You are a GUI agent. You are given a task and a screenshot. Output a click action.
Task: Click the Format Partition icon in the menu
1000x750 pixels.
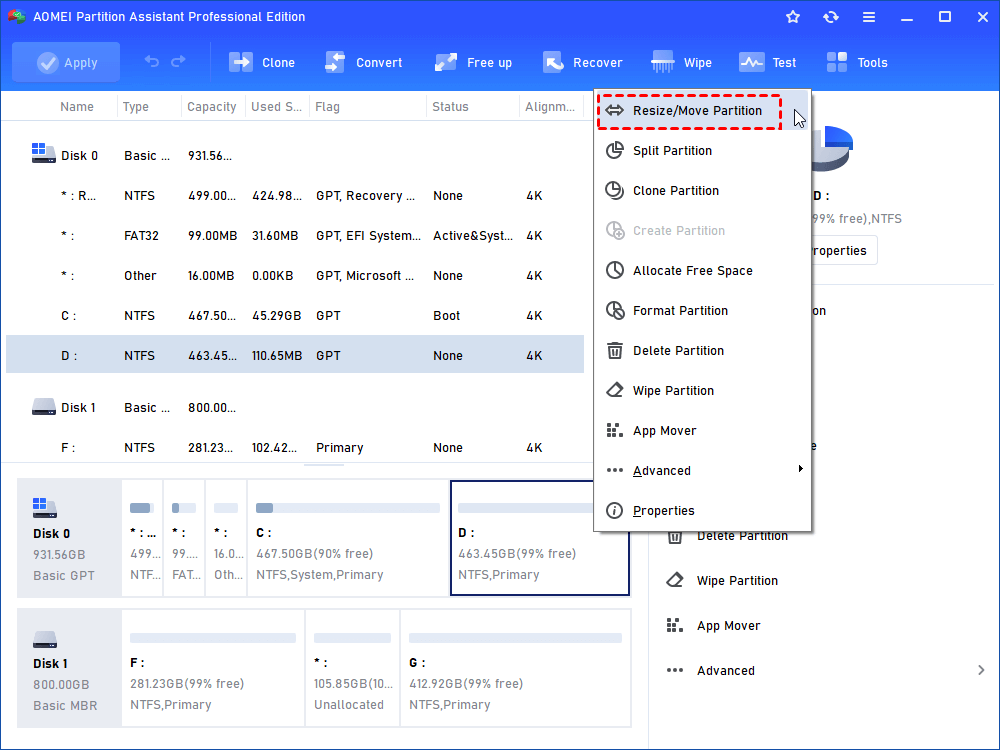(x=615, y=311)
